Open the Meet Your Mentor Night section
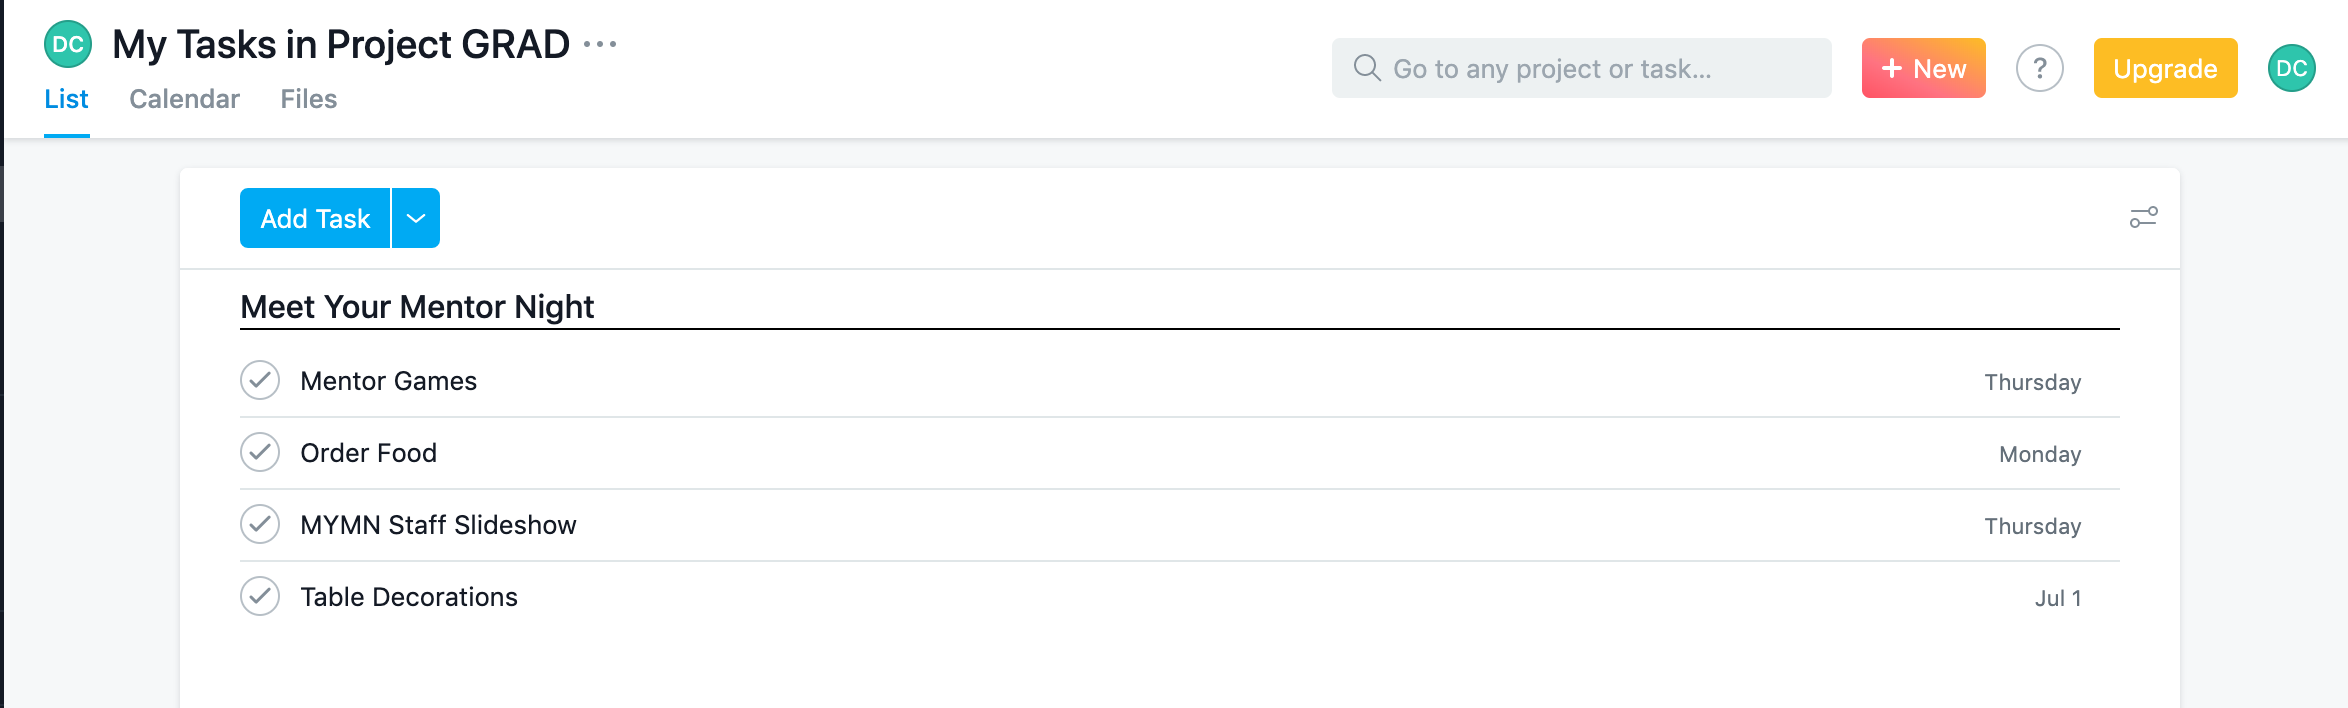 [417, 307]
